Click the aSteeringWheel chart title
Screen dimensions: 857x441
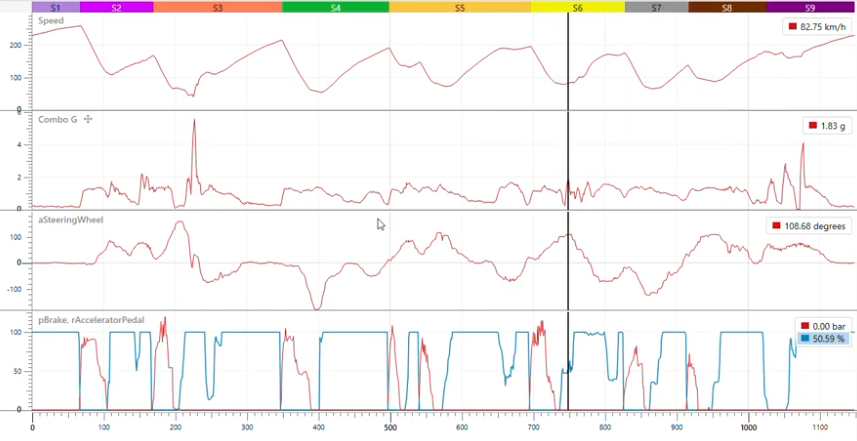[70, 219]
